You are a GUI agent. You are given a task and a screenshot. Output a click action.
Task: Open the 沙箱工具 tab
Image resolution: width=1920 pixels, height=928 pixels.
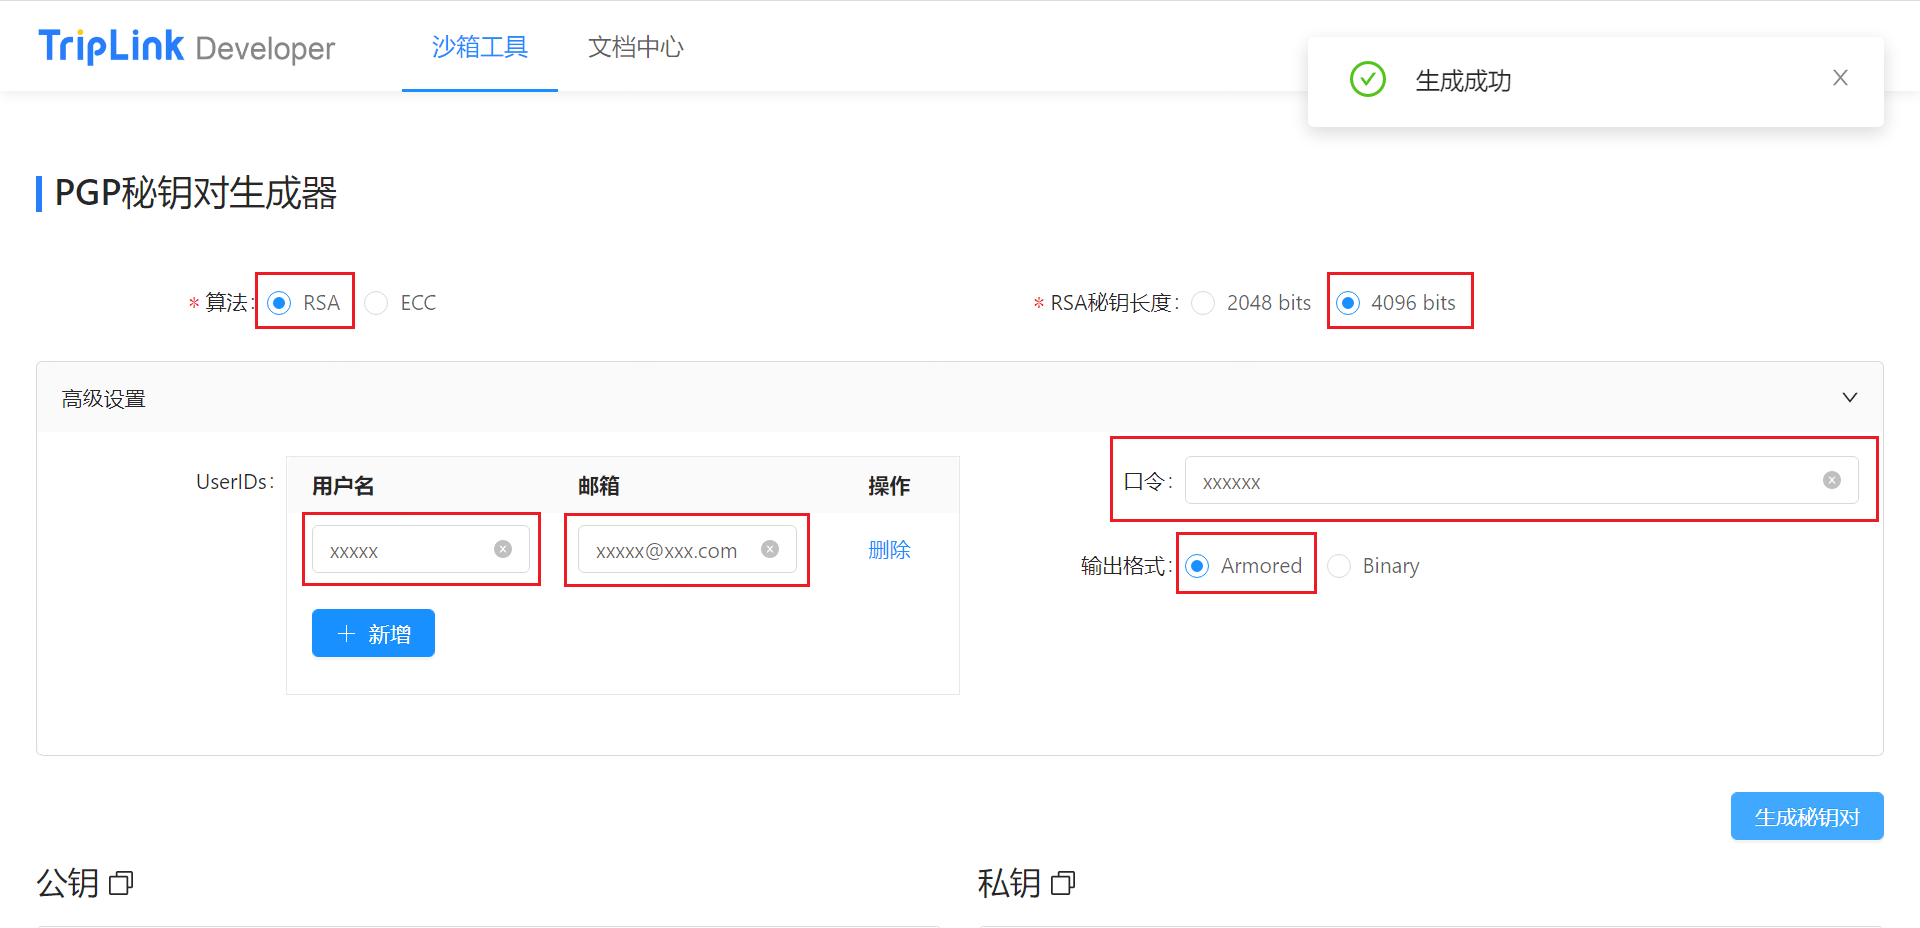480,47
